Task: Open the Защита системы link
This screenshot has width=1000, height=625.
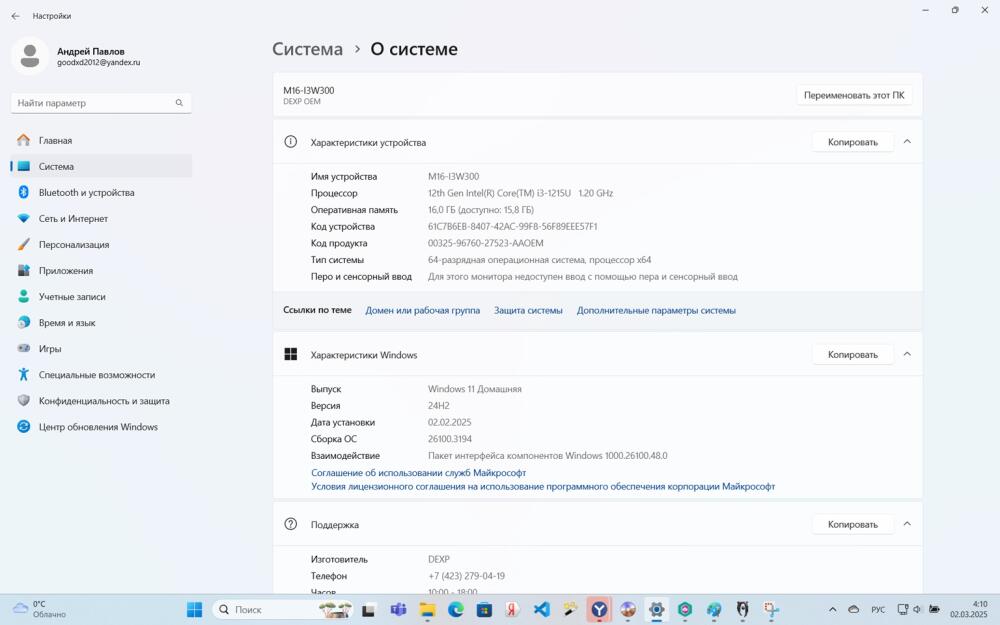Action: pos(528,311)
